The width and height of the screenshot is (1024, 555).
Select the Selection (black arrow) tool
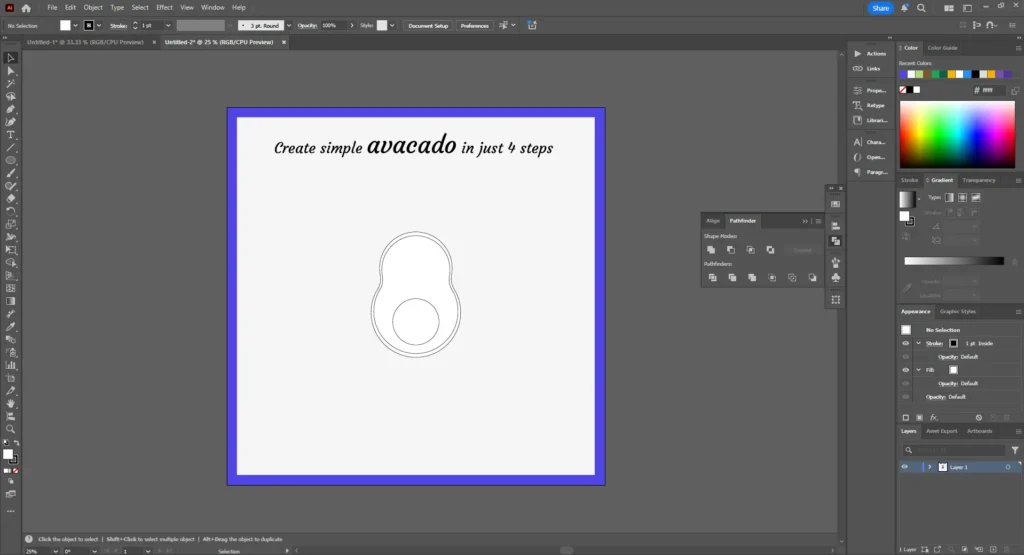(10, 58)
